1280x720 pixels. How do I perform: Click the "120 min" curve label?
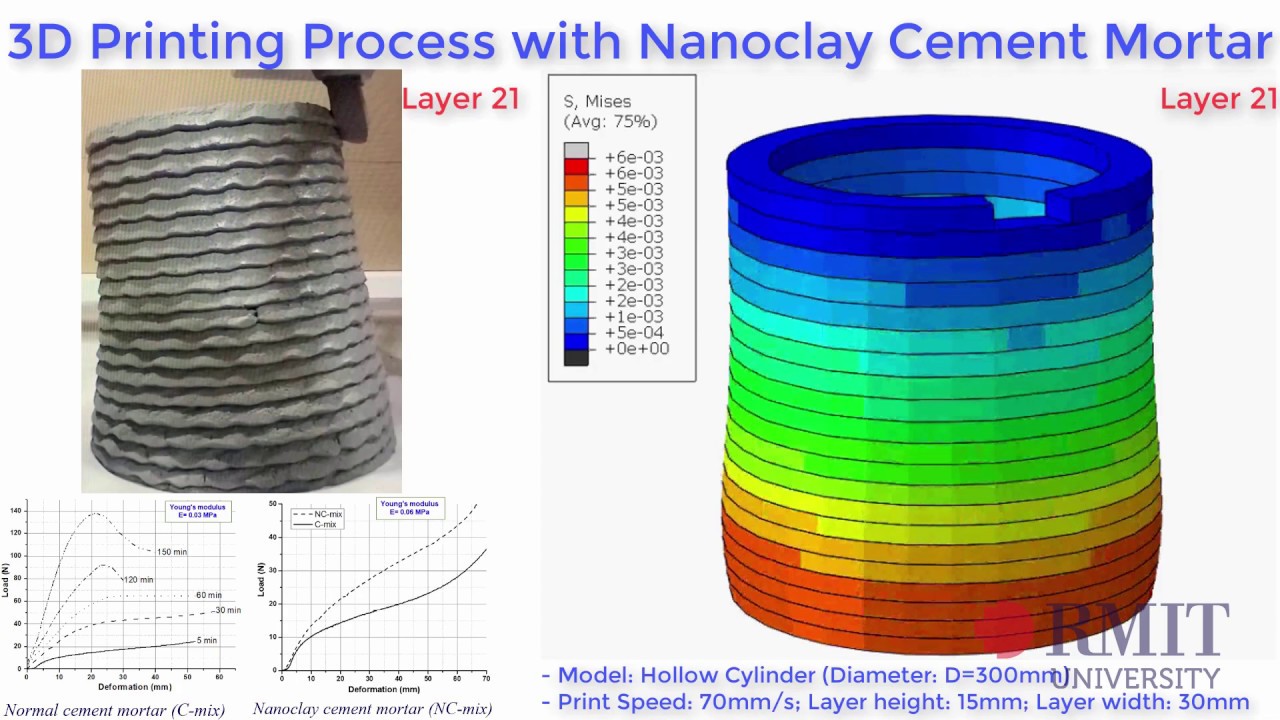click(x=138, y=580)
